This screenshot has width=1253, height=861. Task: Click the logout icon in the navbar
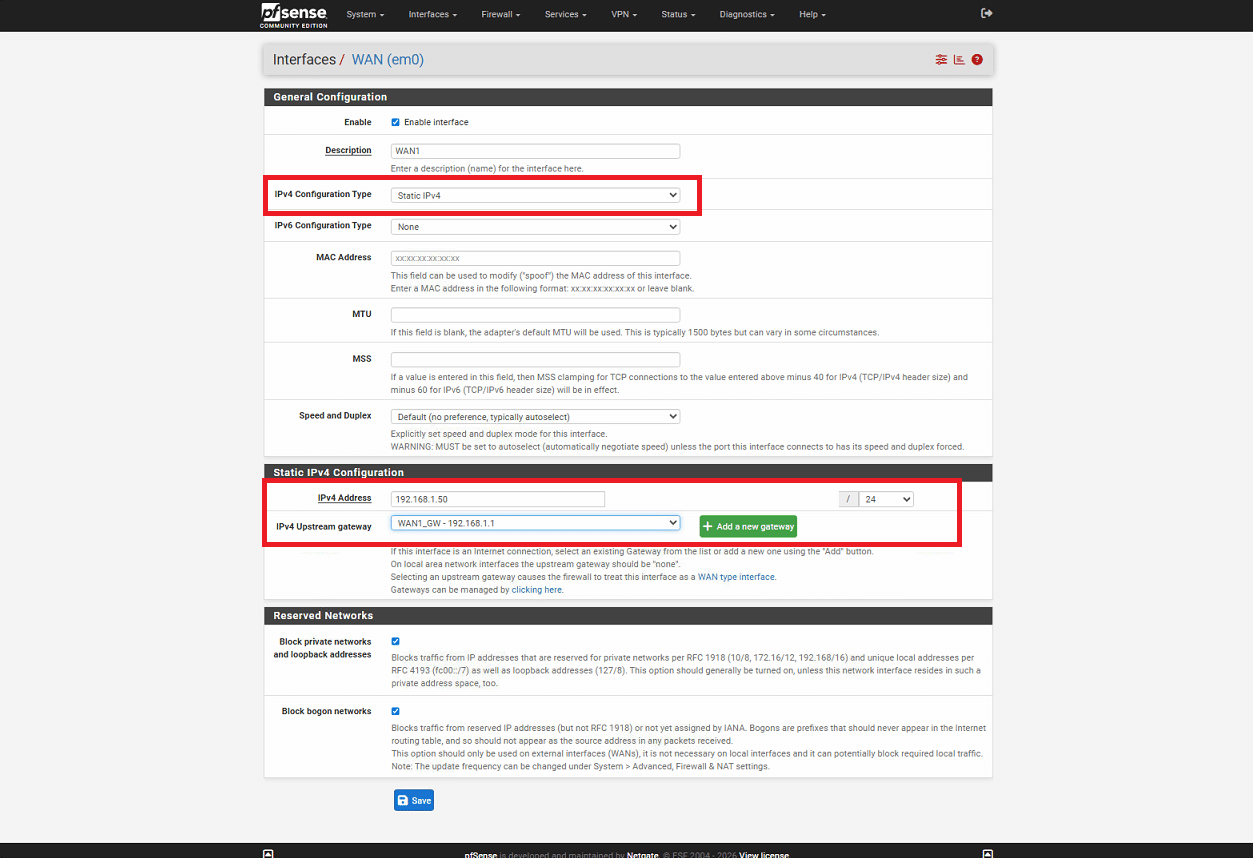[987, 13]
